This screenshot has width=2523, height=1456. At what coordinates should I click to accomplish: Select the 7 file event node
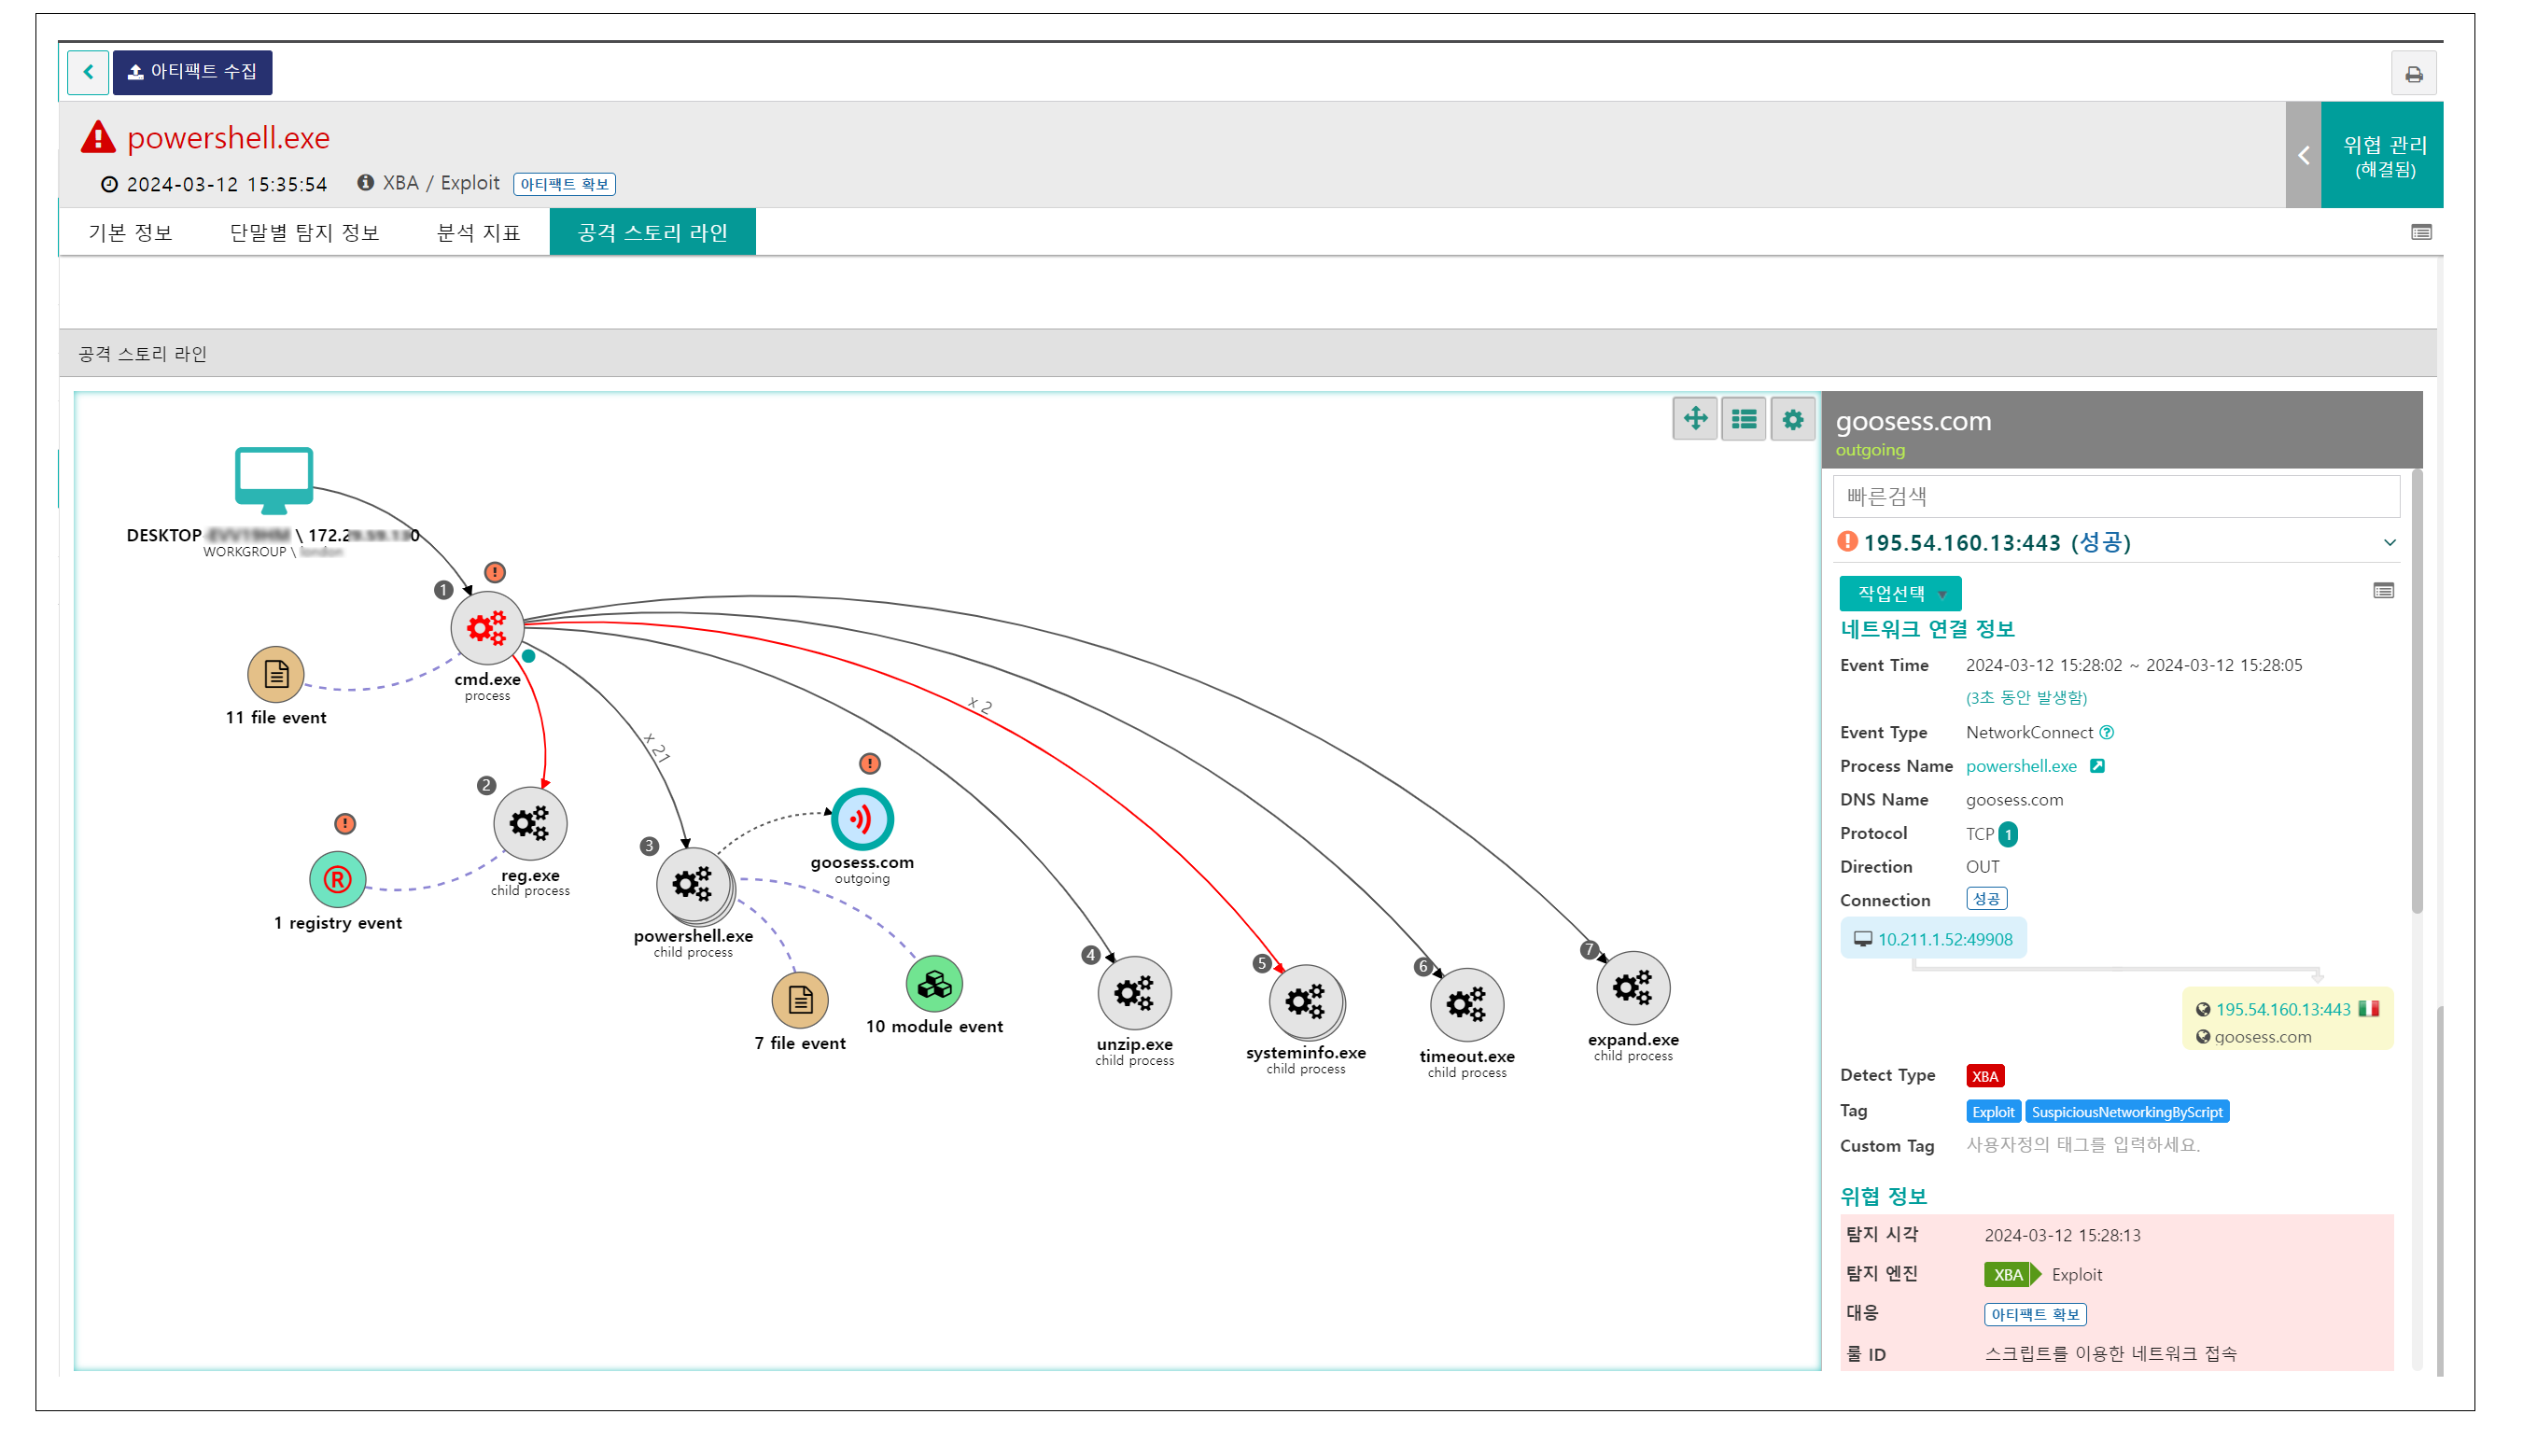[800, 999]
